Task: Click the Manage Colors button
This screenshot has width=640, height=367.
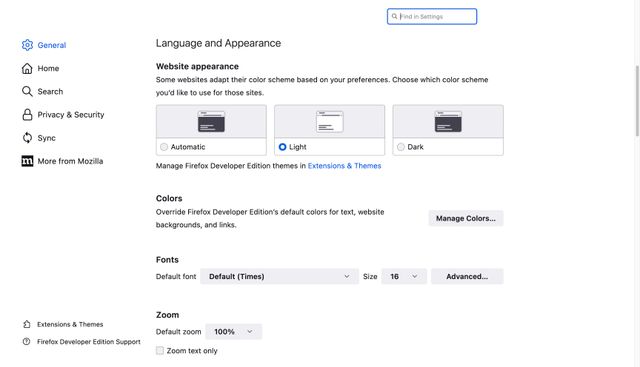Action: tap(466, 218)
